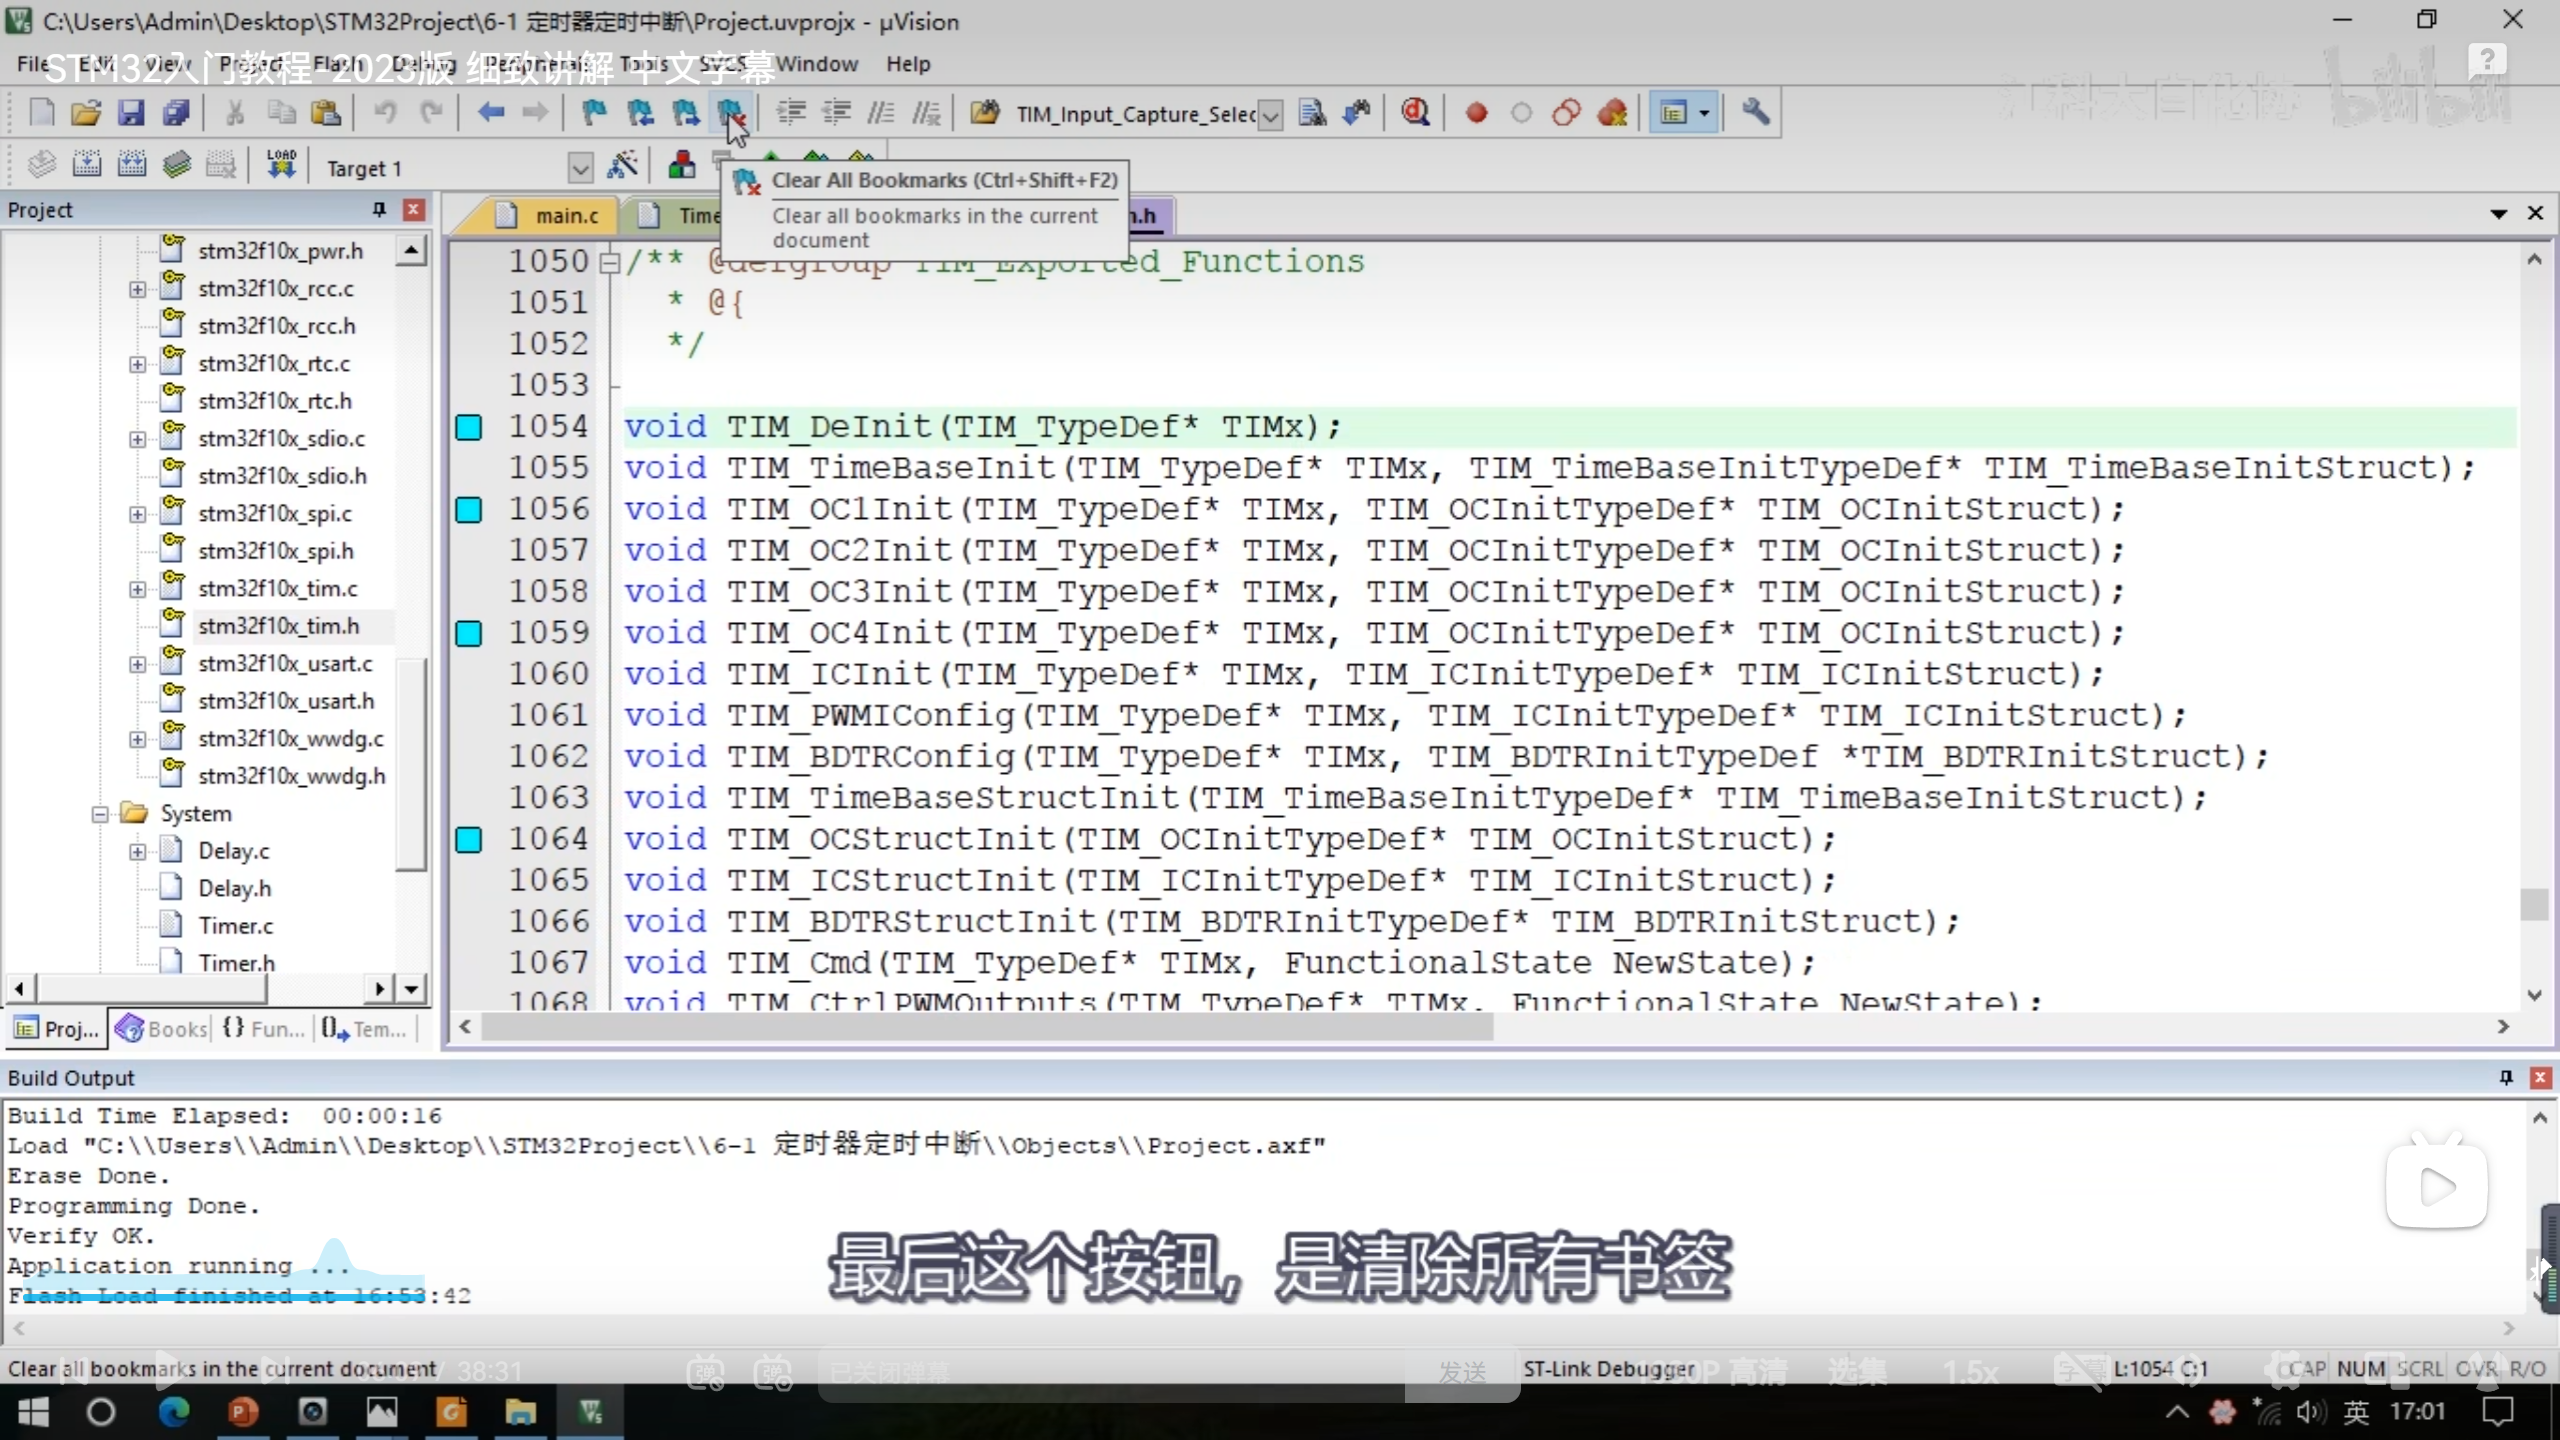Expand the stm32f10x_tim.c tree node
Image resolution: width=2560 pixels, height=1440 pixels.
137,589
